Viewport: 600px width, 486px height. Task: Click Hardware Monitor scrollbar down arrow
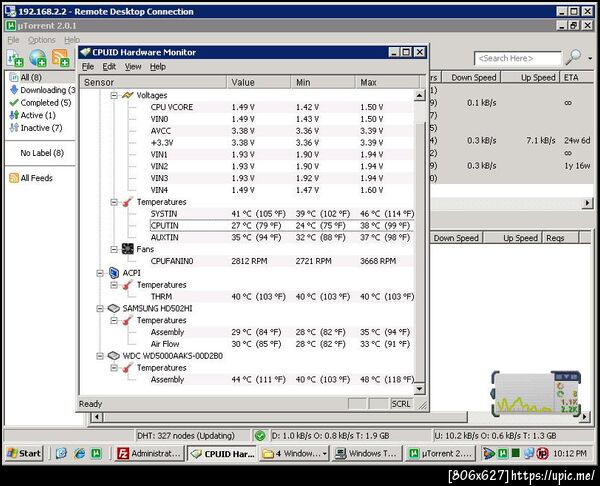419,389
